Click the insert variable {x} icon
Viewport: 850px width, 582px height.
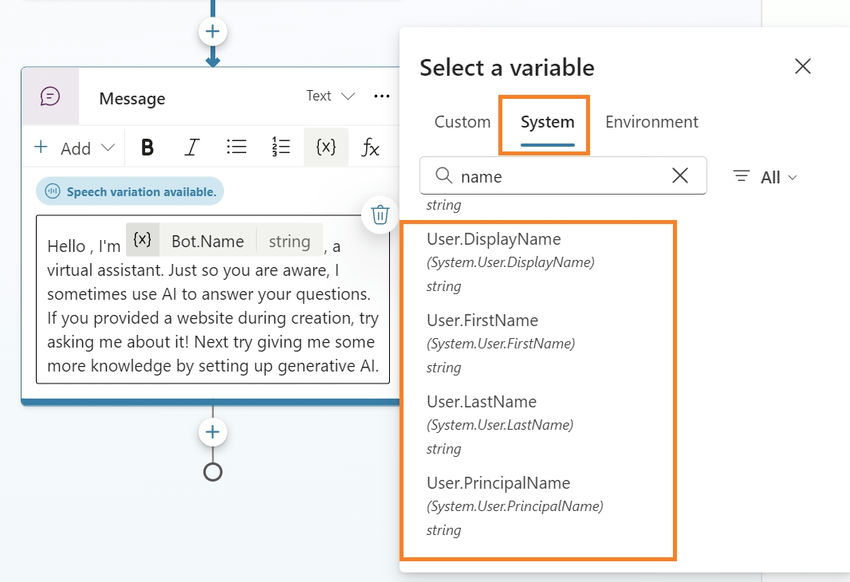pyautogui.click(x=326, y=147)
